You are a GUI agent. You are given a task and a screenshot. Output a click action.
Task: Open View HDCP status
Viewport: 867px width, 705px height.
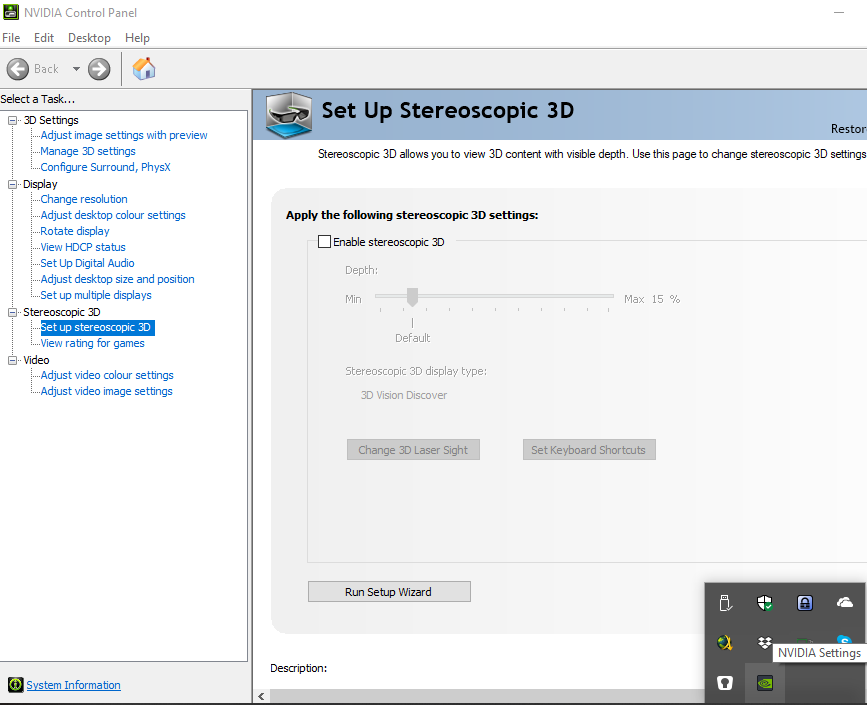tap(83, 247)
